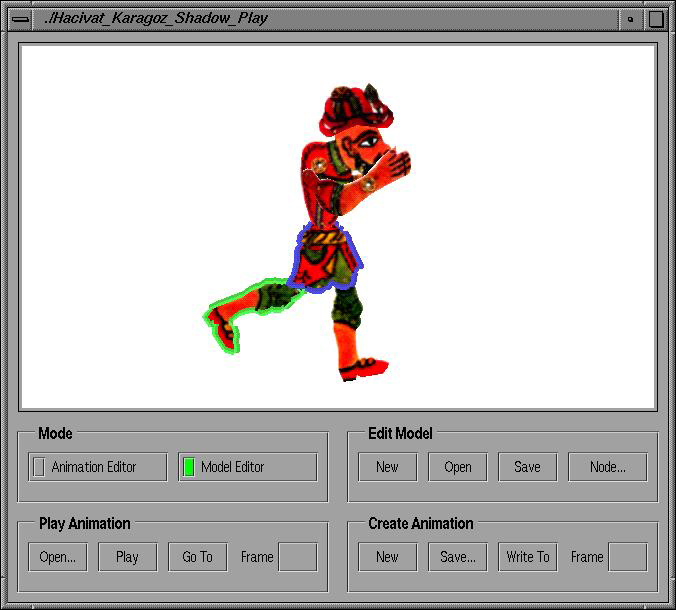Open the Node... dialog
The width and height of the screenshot is (676, 610).
coord(607,467)
